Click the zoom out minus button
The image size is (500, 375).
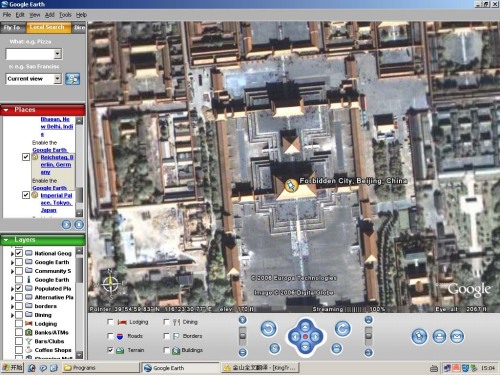pyautogui.click(x=243, y=352)
